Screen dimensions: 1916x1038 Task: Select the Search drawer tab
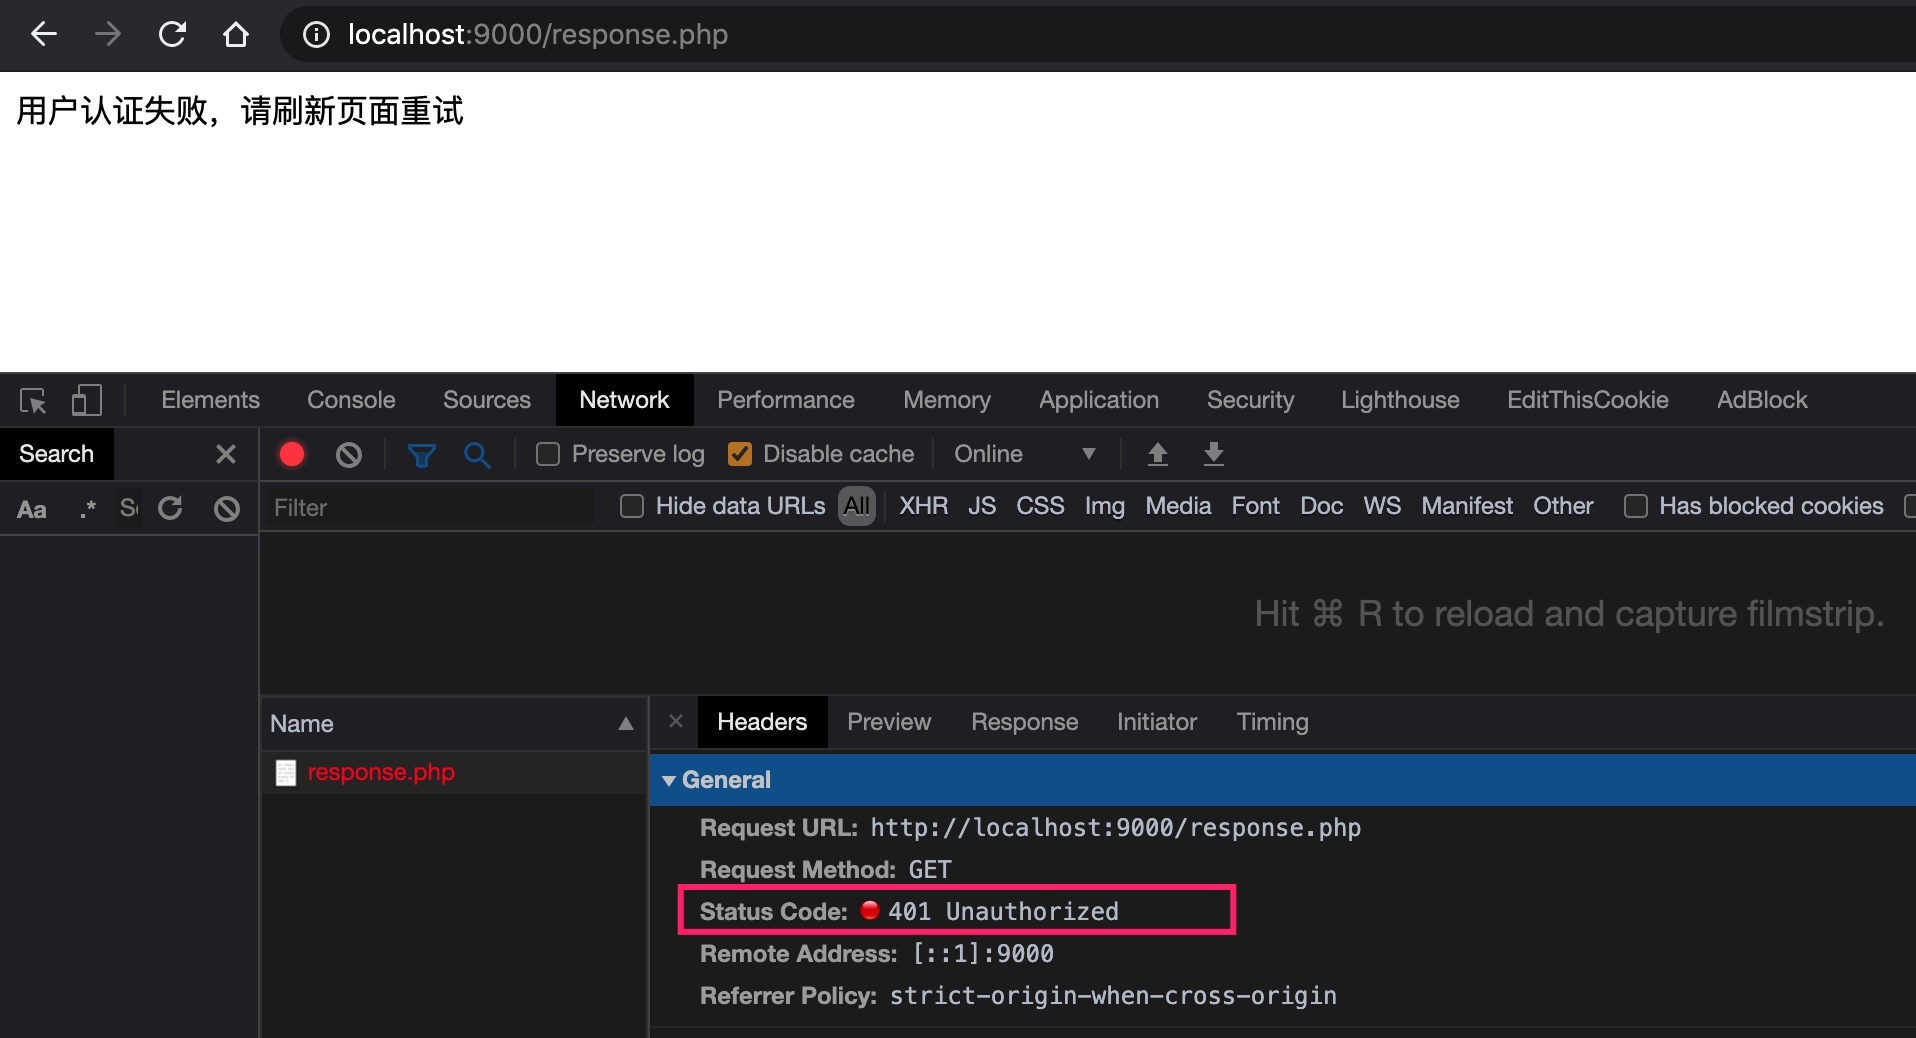point(56,454)
